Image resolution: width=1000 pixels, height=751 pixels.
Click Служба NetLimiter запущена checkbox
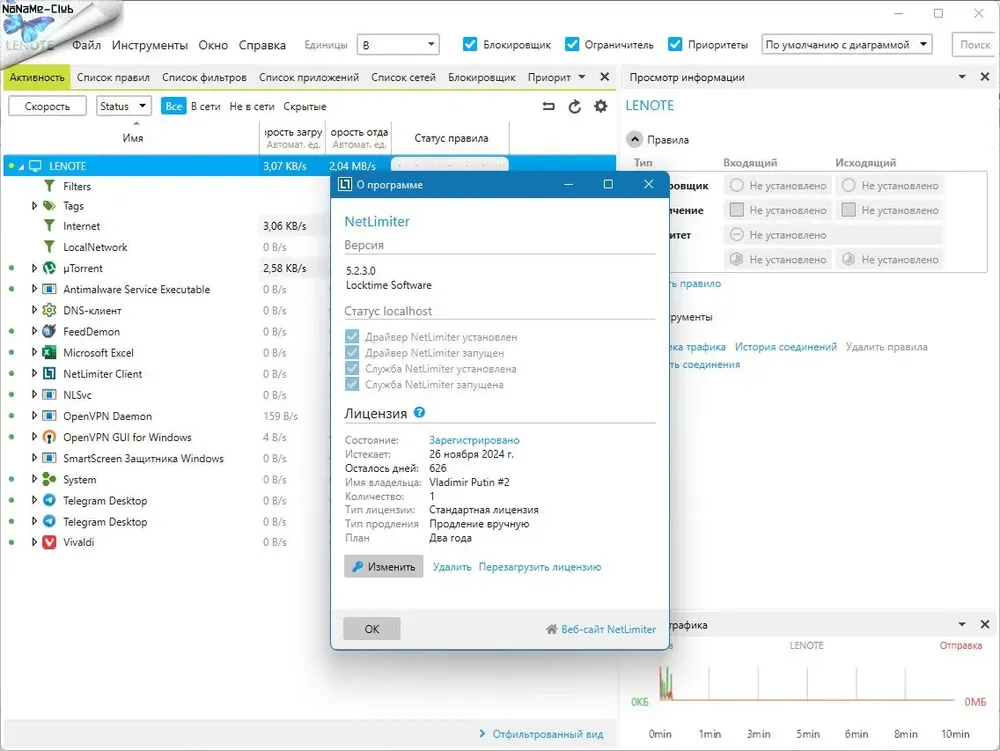coord(351,384)
